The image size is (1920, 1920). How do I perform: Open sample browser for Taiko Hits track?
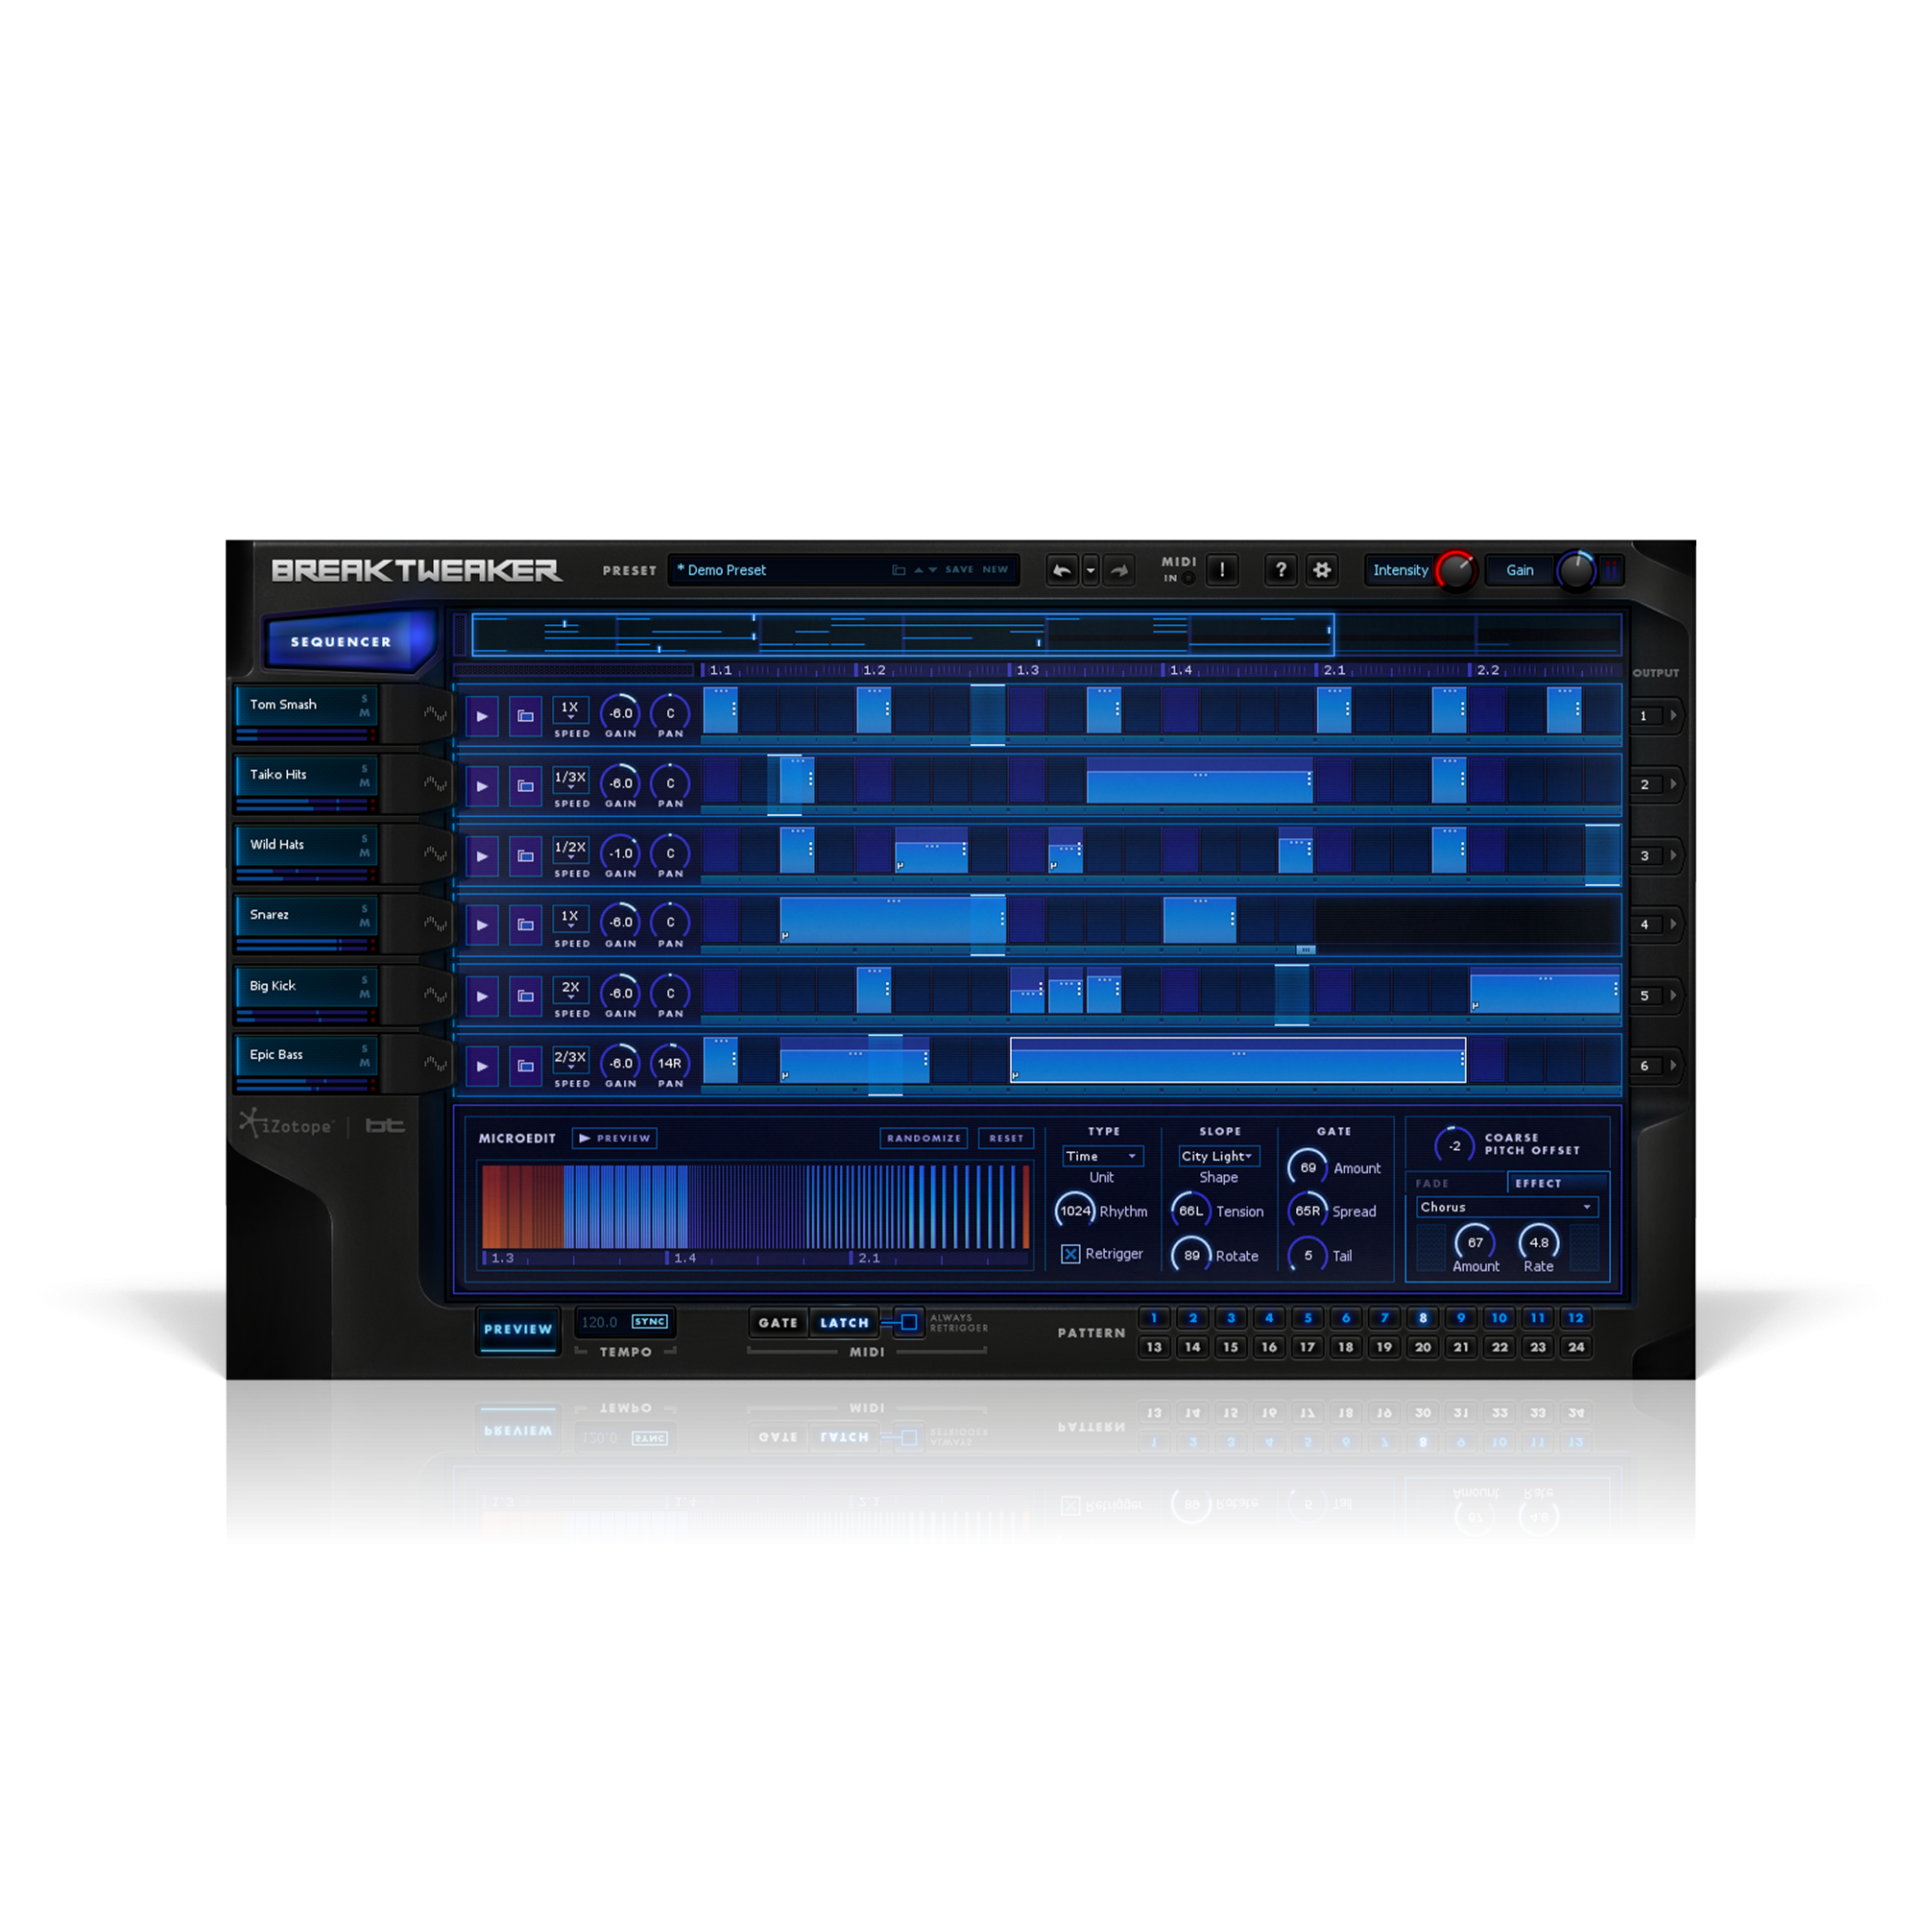[525, 786]
